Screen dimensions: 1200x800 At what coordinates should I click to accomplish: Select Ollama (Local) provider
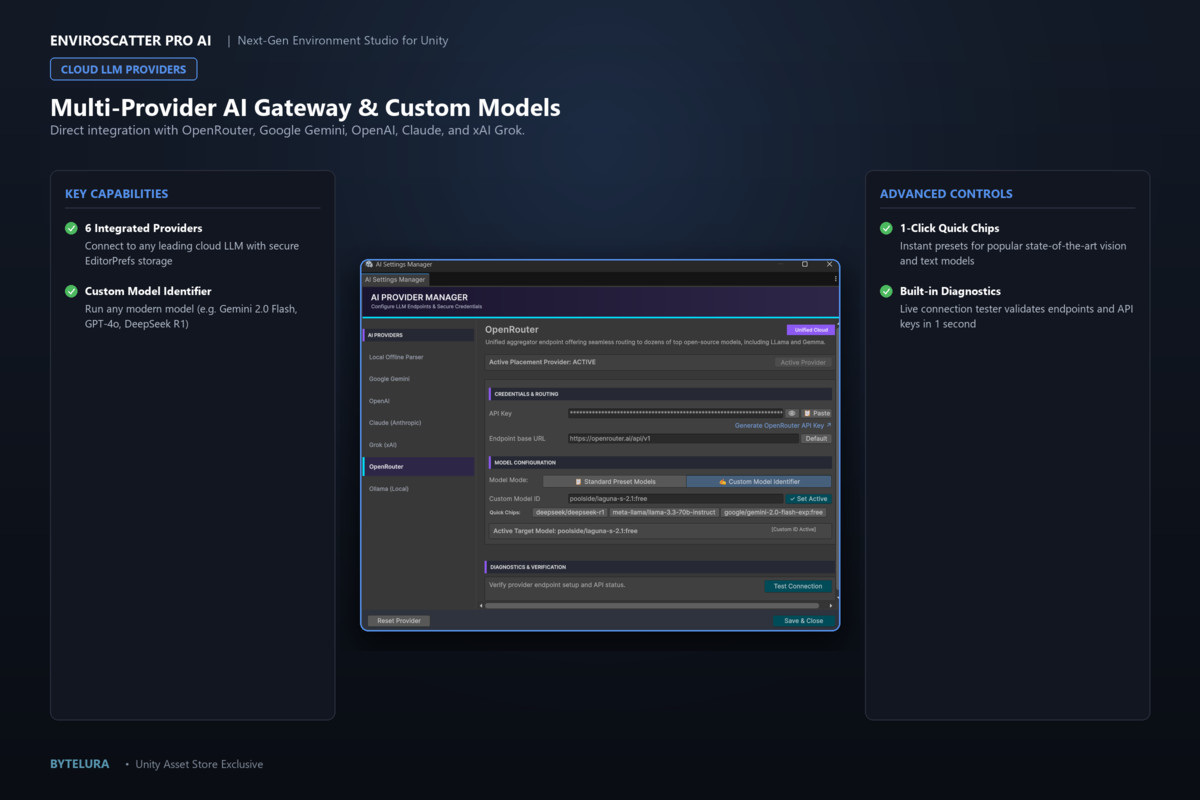(418, 489)
